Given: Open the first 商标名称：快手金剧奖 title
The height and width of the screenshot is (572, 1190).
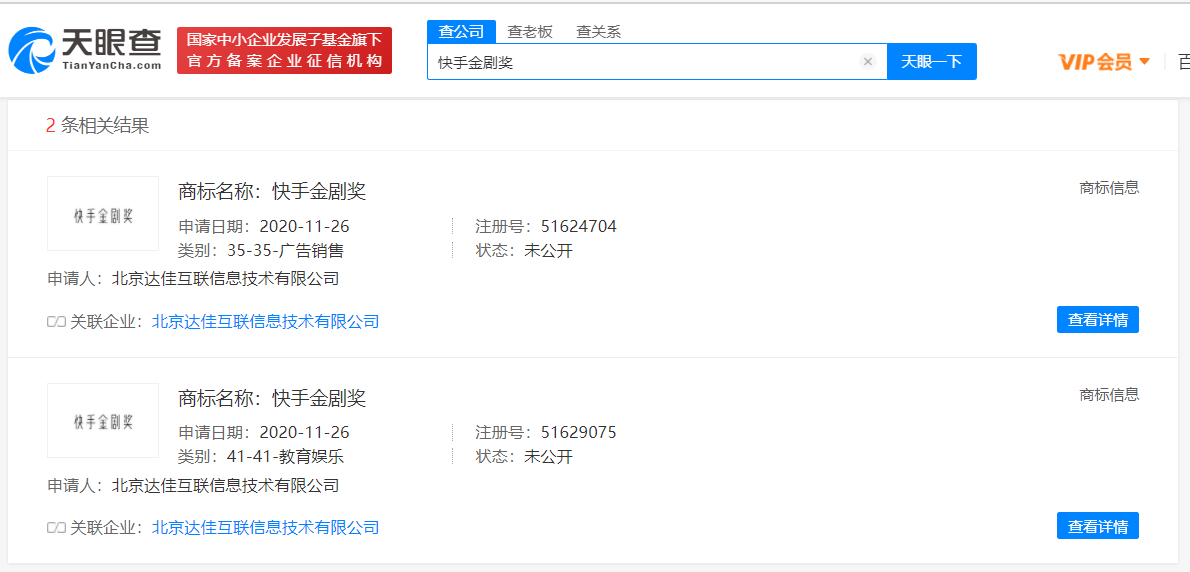Looking at the screenshot, I should [272, 191].
